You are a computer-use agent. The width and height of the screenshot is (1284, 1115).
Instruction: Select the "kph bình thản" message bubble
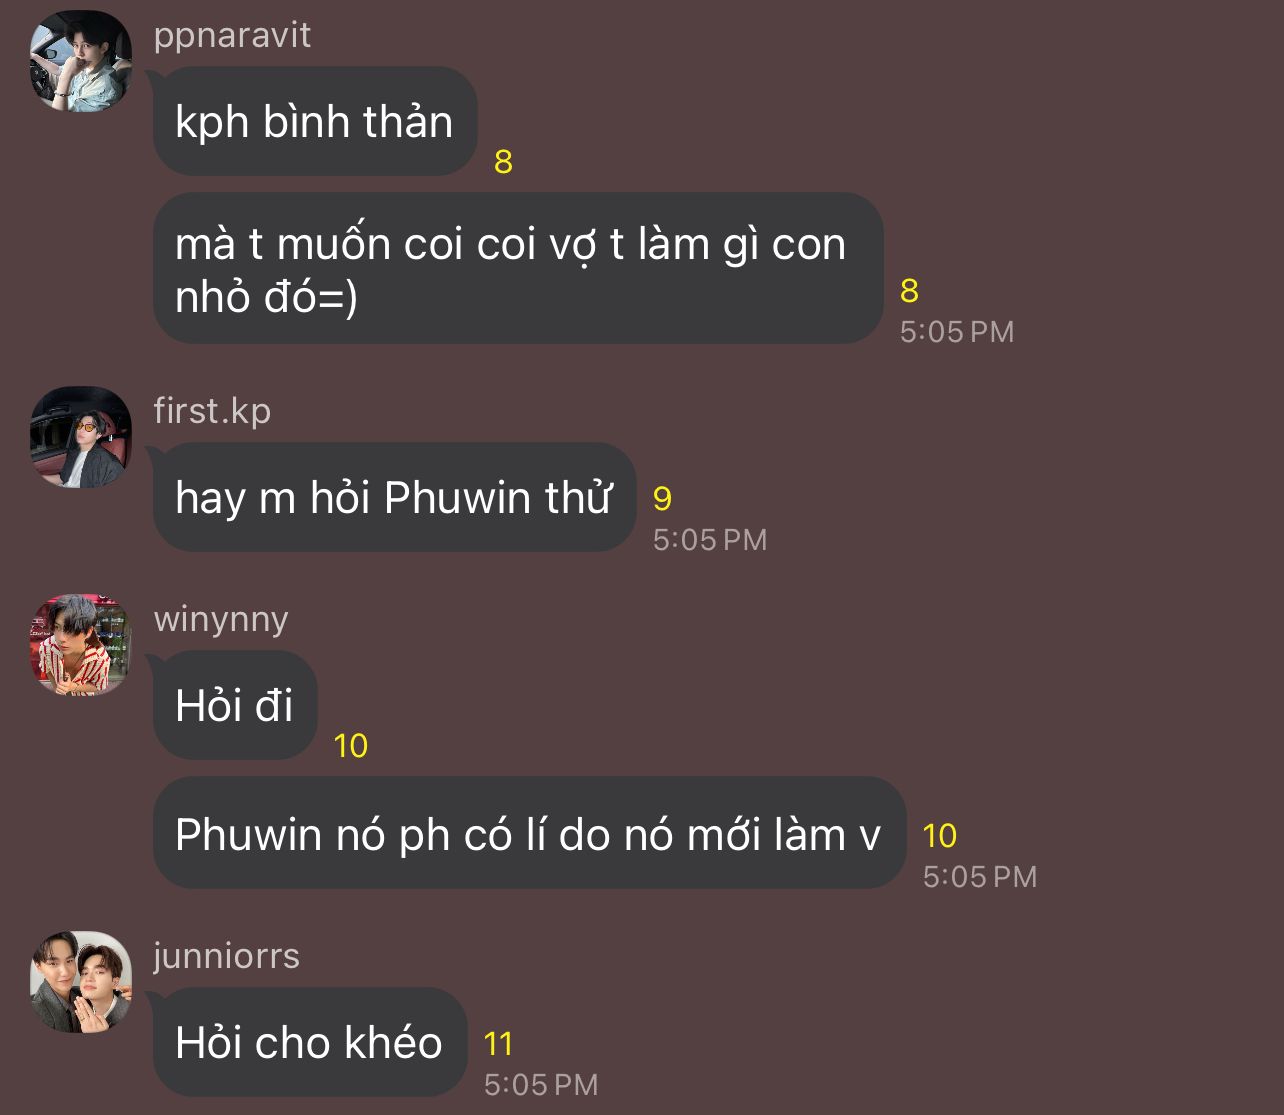tap(315, 122)
